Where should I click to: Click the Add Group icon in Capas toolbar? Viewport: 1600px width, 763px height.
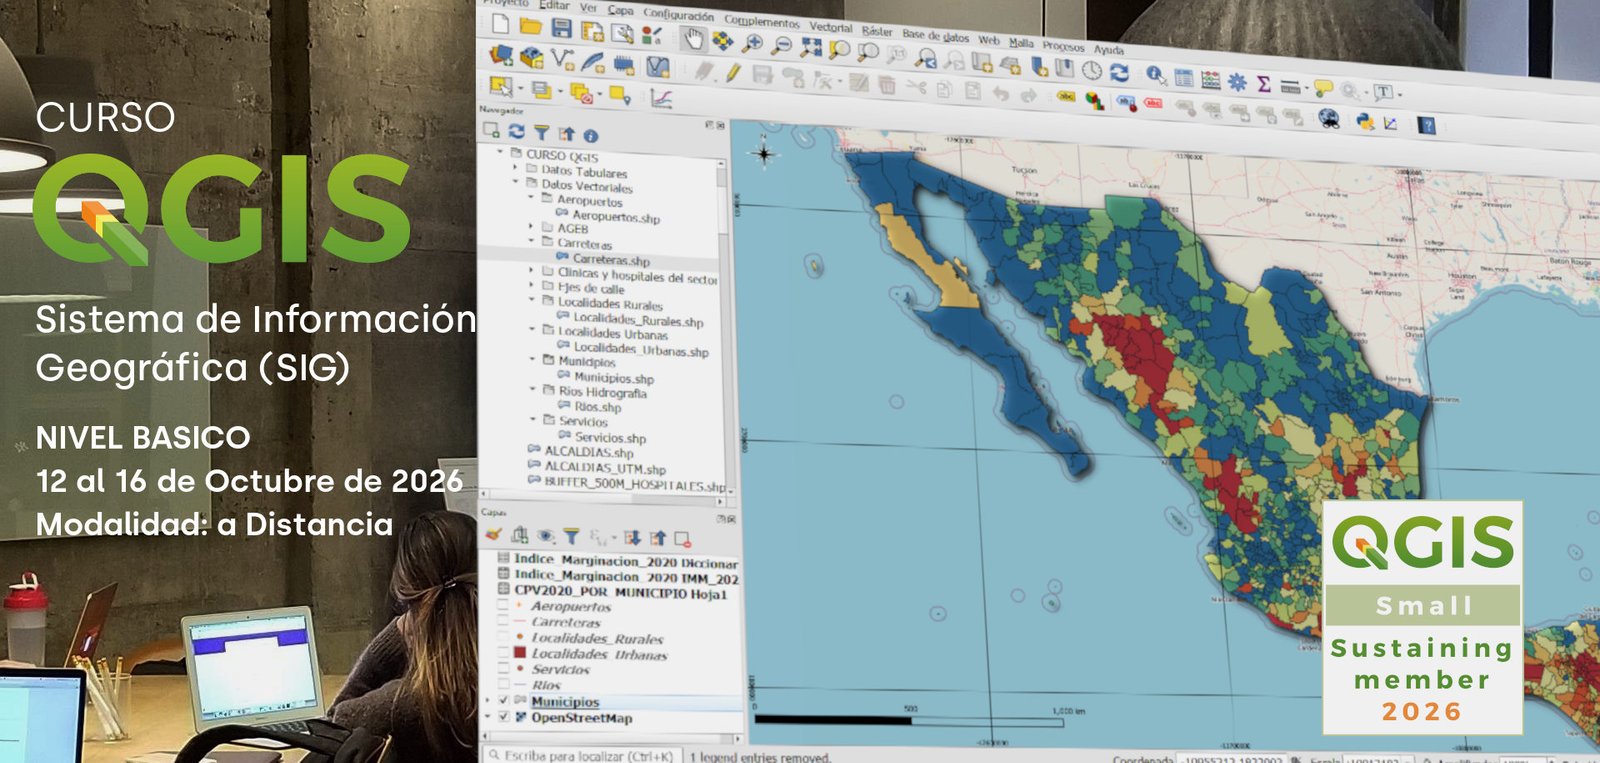tap(520, 535)
